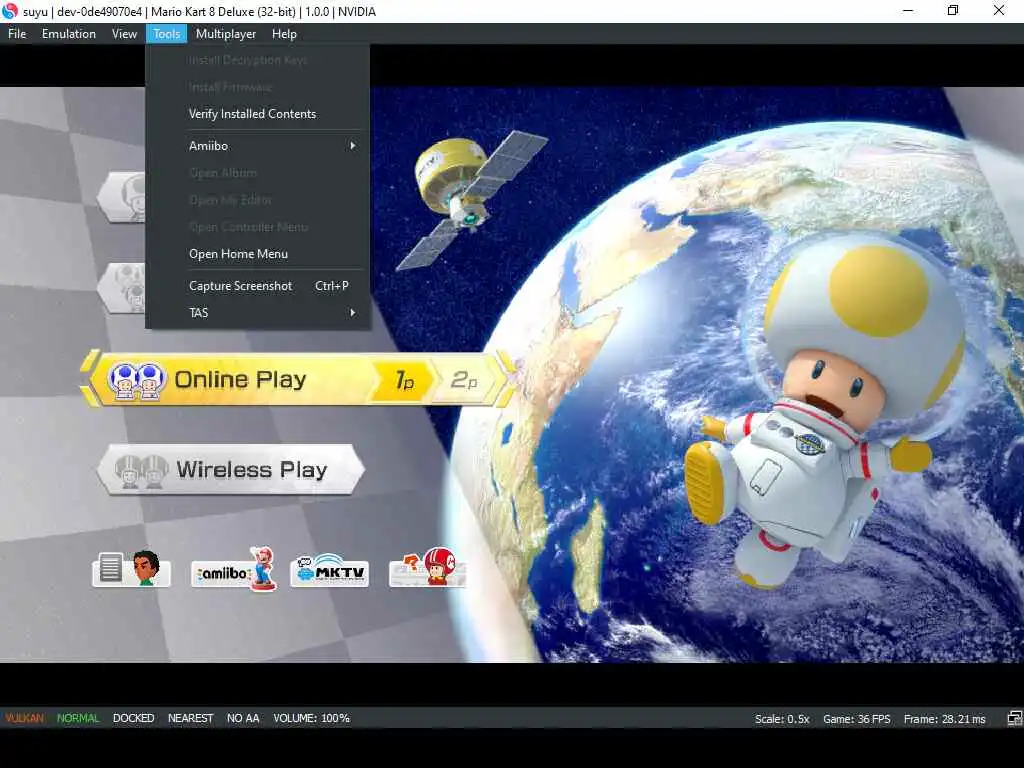
Task: Choose Capture Screenshot from Tools menu
Action: point(258,286)
